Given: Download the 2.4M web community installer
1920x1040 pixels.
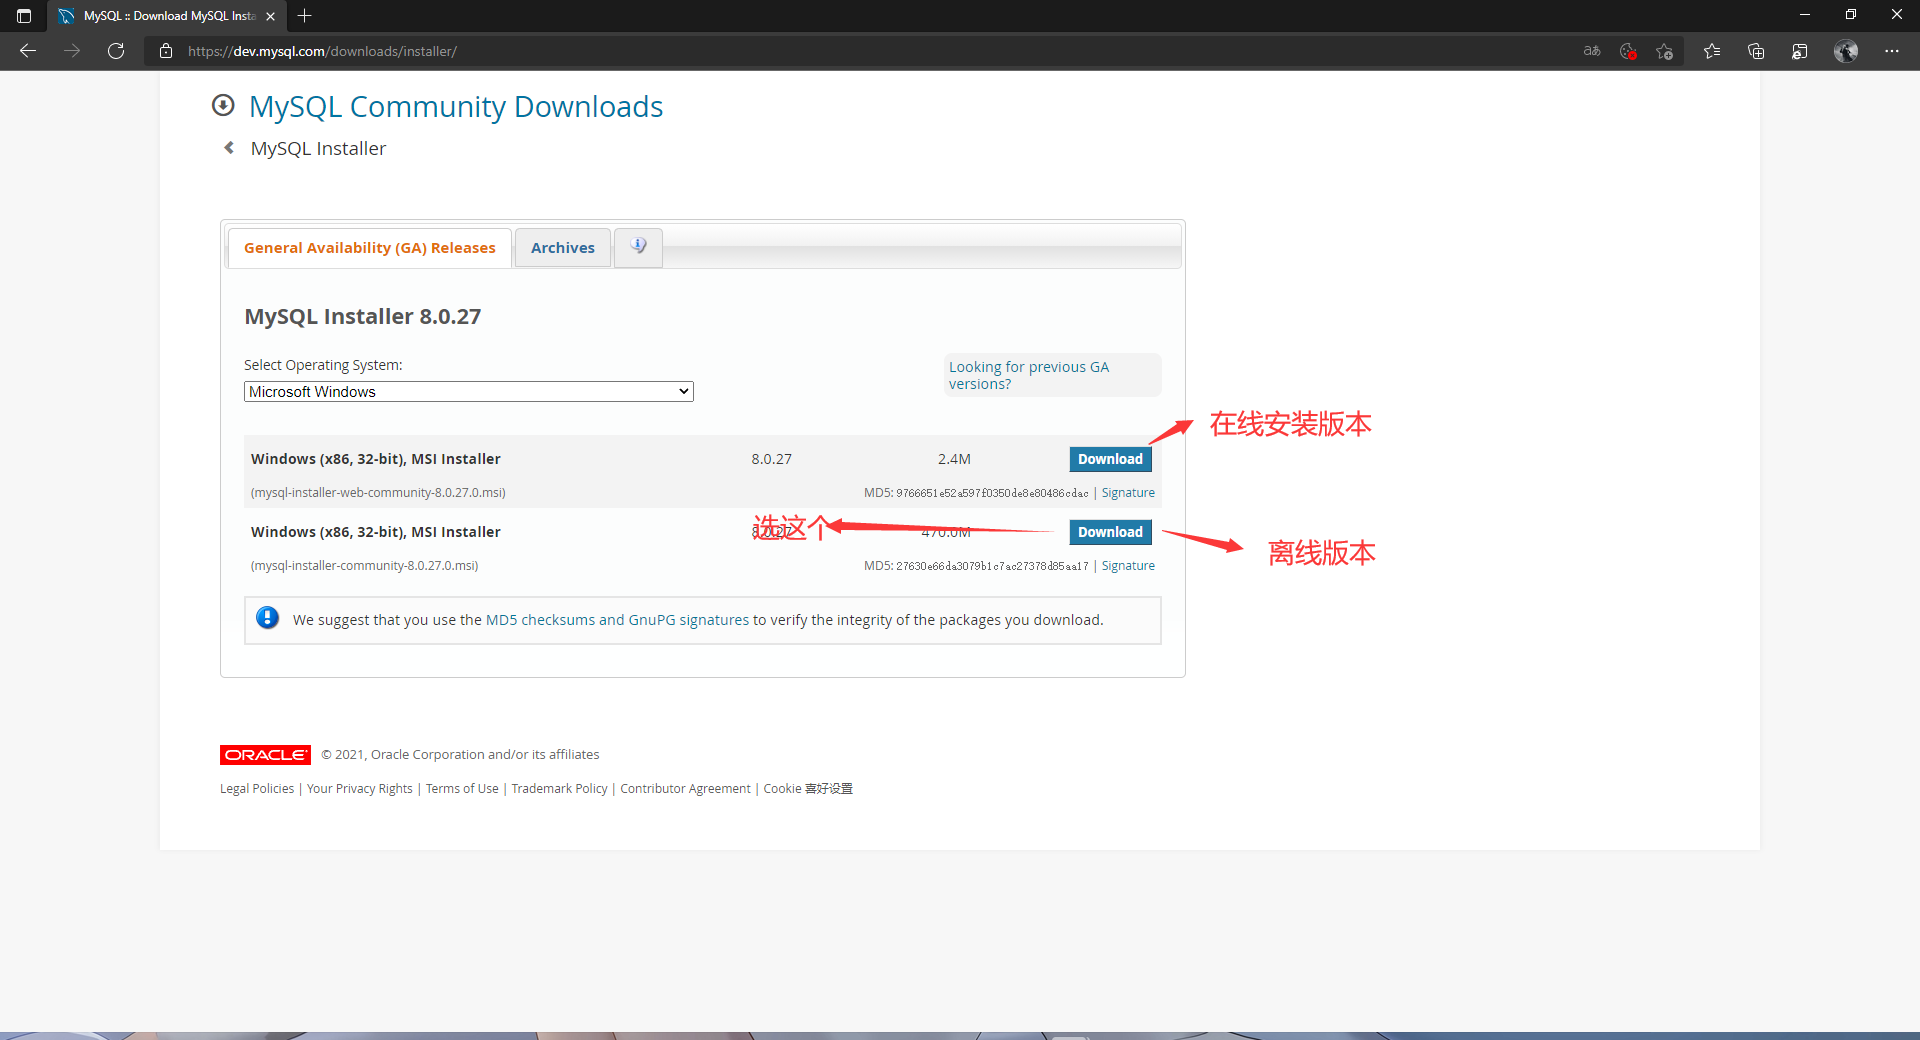Looking at the screenshot, I should pos(1110,459).
